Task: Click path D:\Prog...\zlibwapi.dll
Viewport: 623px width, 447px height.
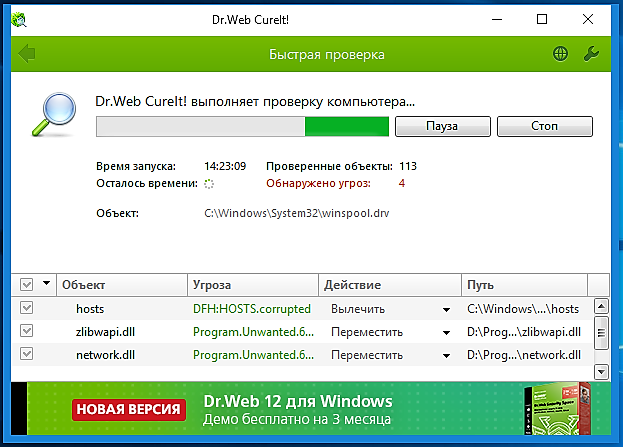Action: (x=524, y=332)
